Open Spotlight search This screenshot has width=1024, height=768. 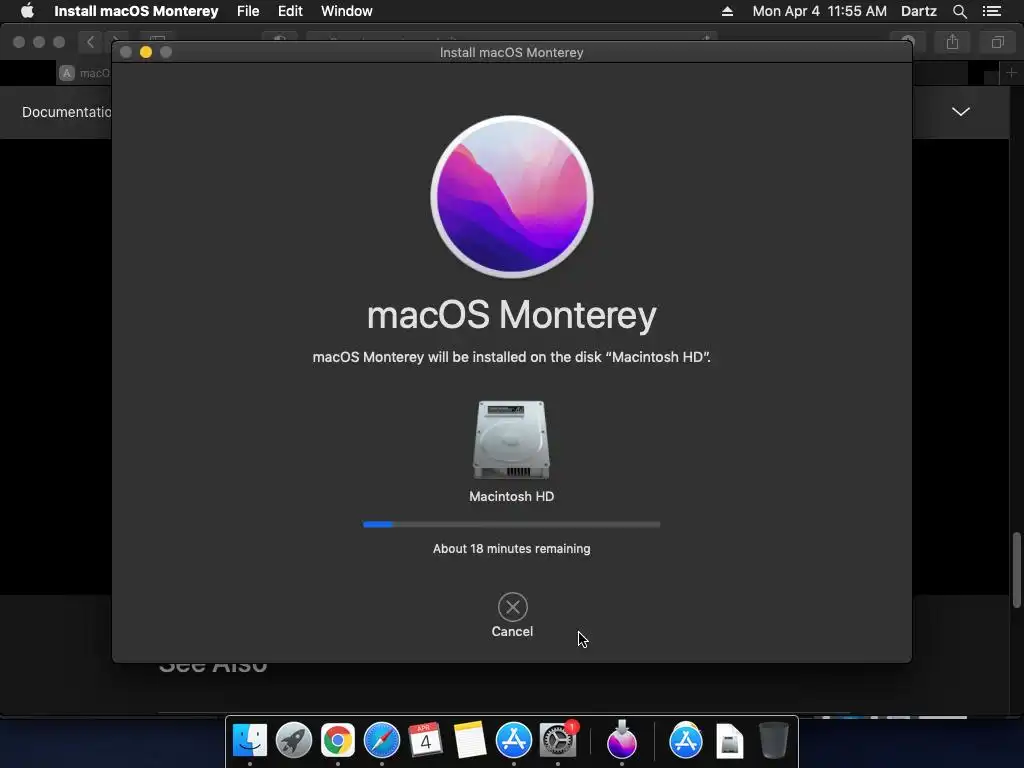(x=960, y=11)
